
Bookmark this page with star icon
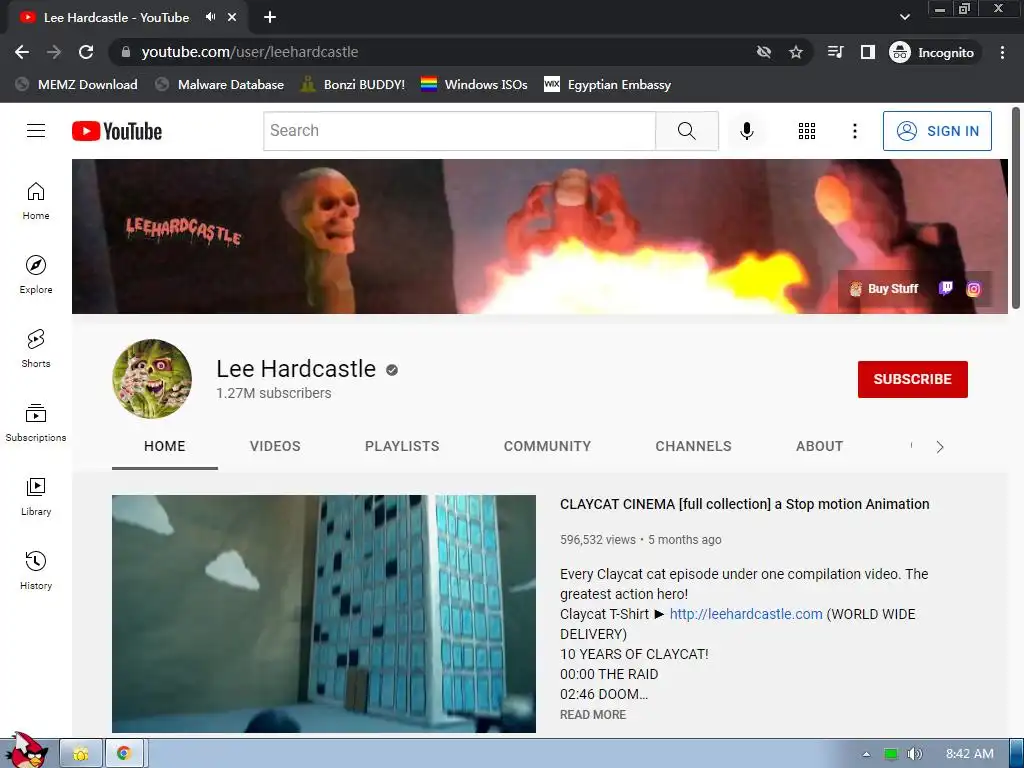[x=795, y=52]
